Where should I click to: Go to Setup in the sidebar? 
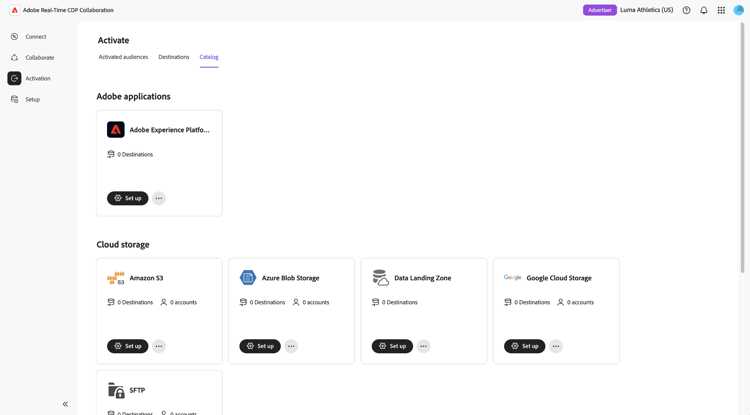[33, 99]
